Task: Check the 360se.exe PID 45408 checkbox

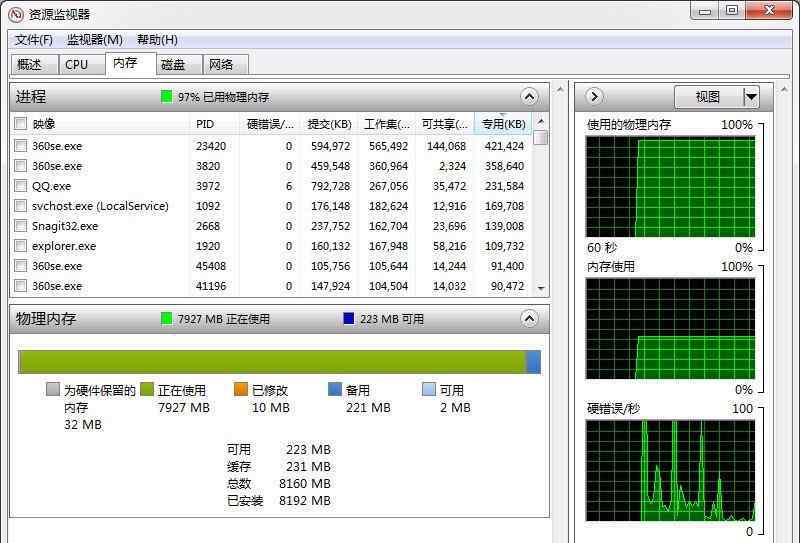Action: point(20,266)
